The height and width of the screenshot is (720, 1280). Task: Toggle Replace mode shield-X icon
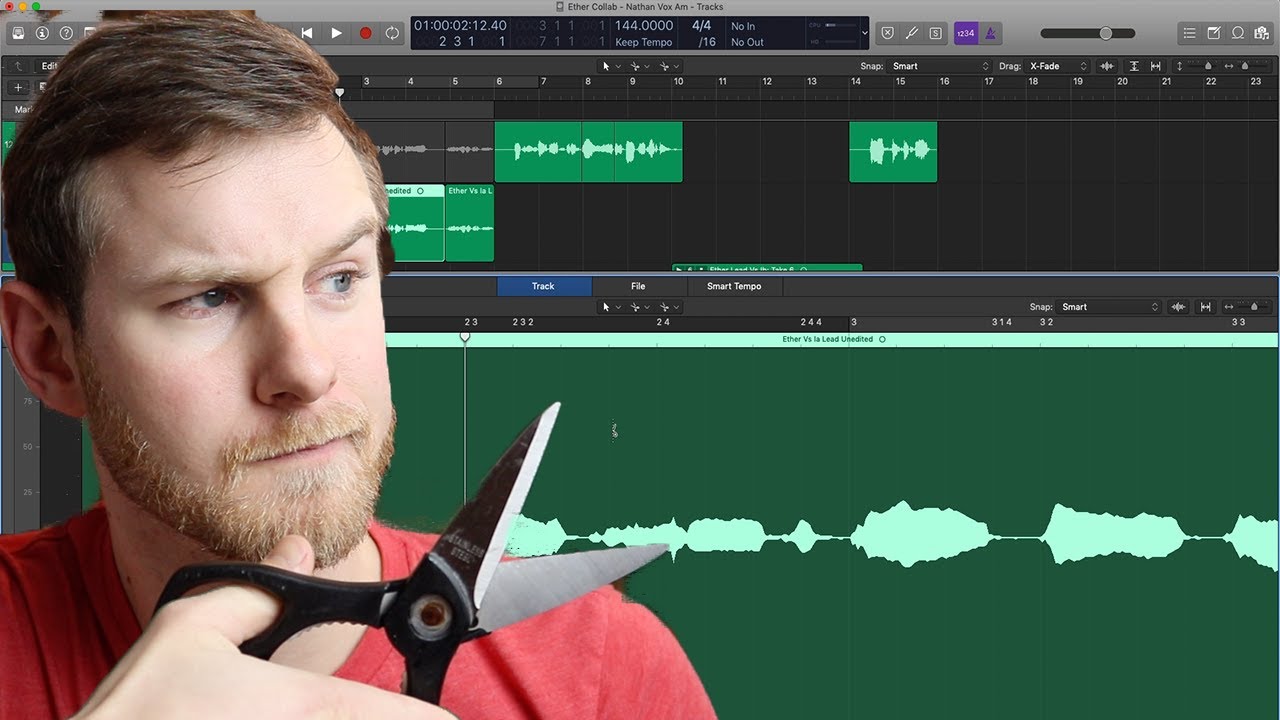click(x=887, y=33)
